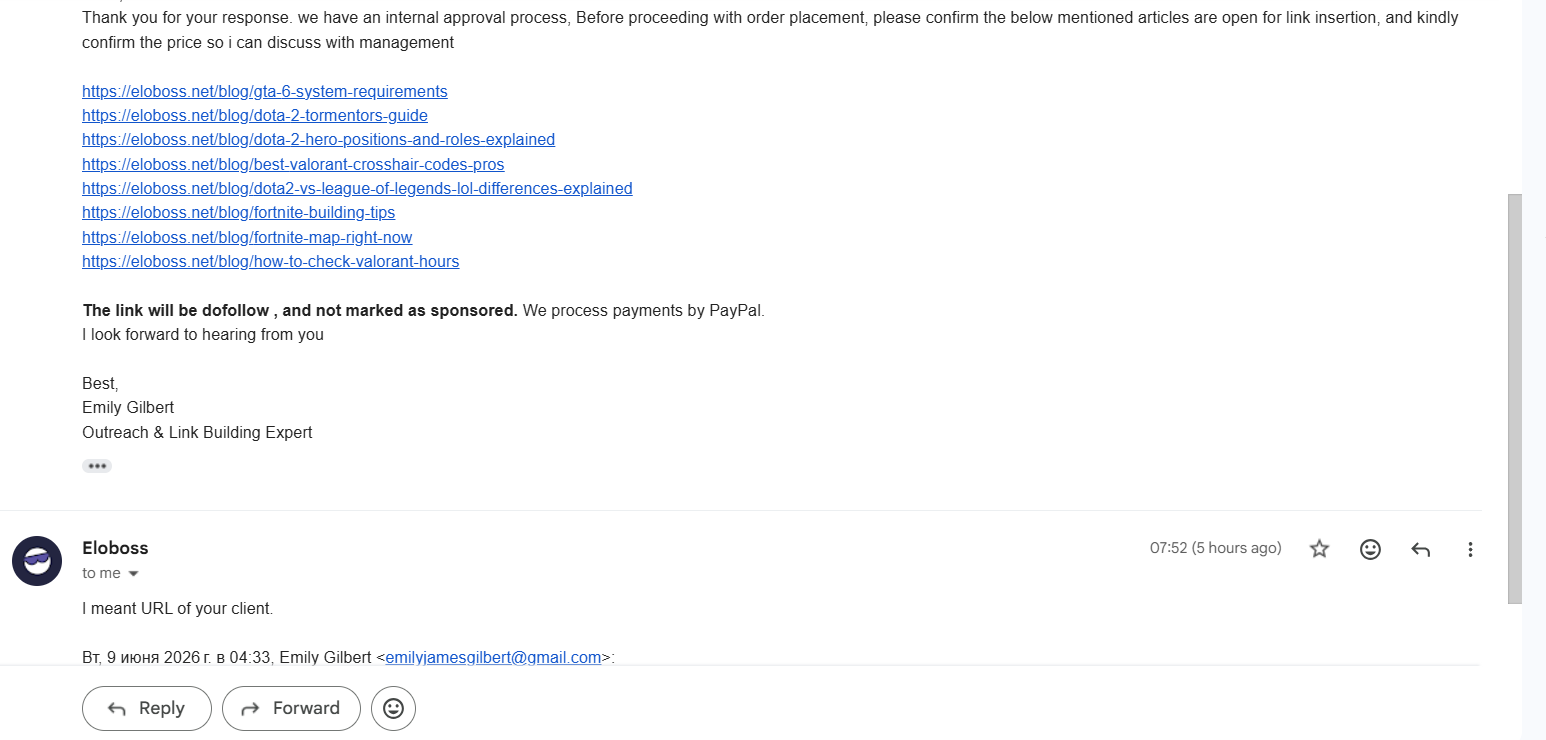Star the Eloboss message
1546x740 pixels.
point(1319,549)
